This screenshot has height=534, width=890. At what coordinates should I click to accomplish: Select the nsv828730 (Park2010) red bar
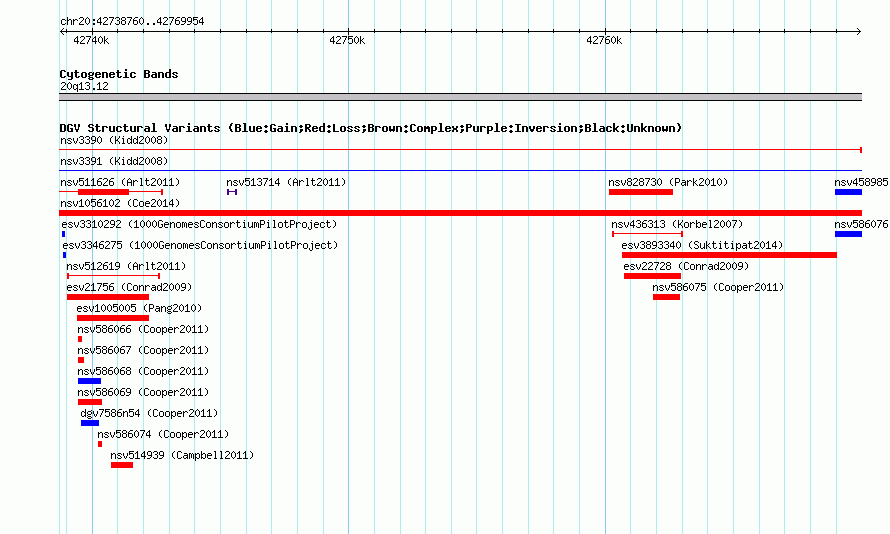[x=641, y=192]
